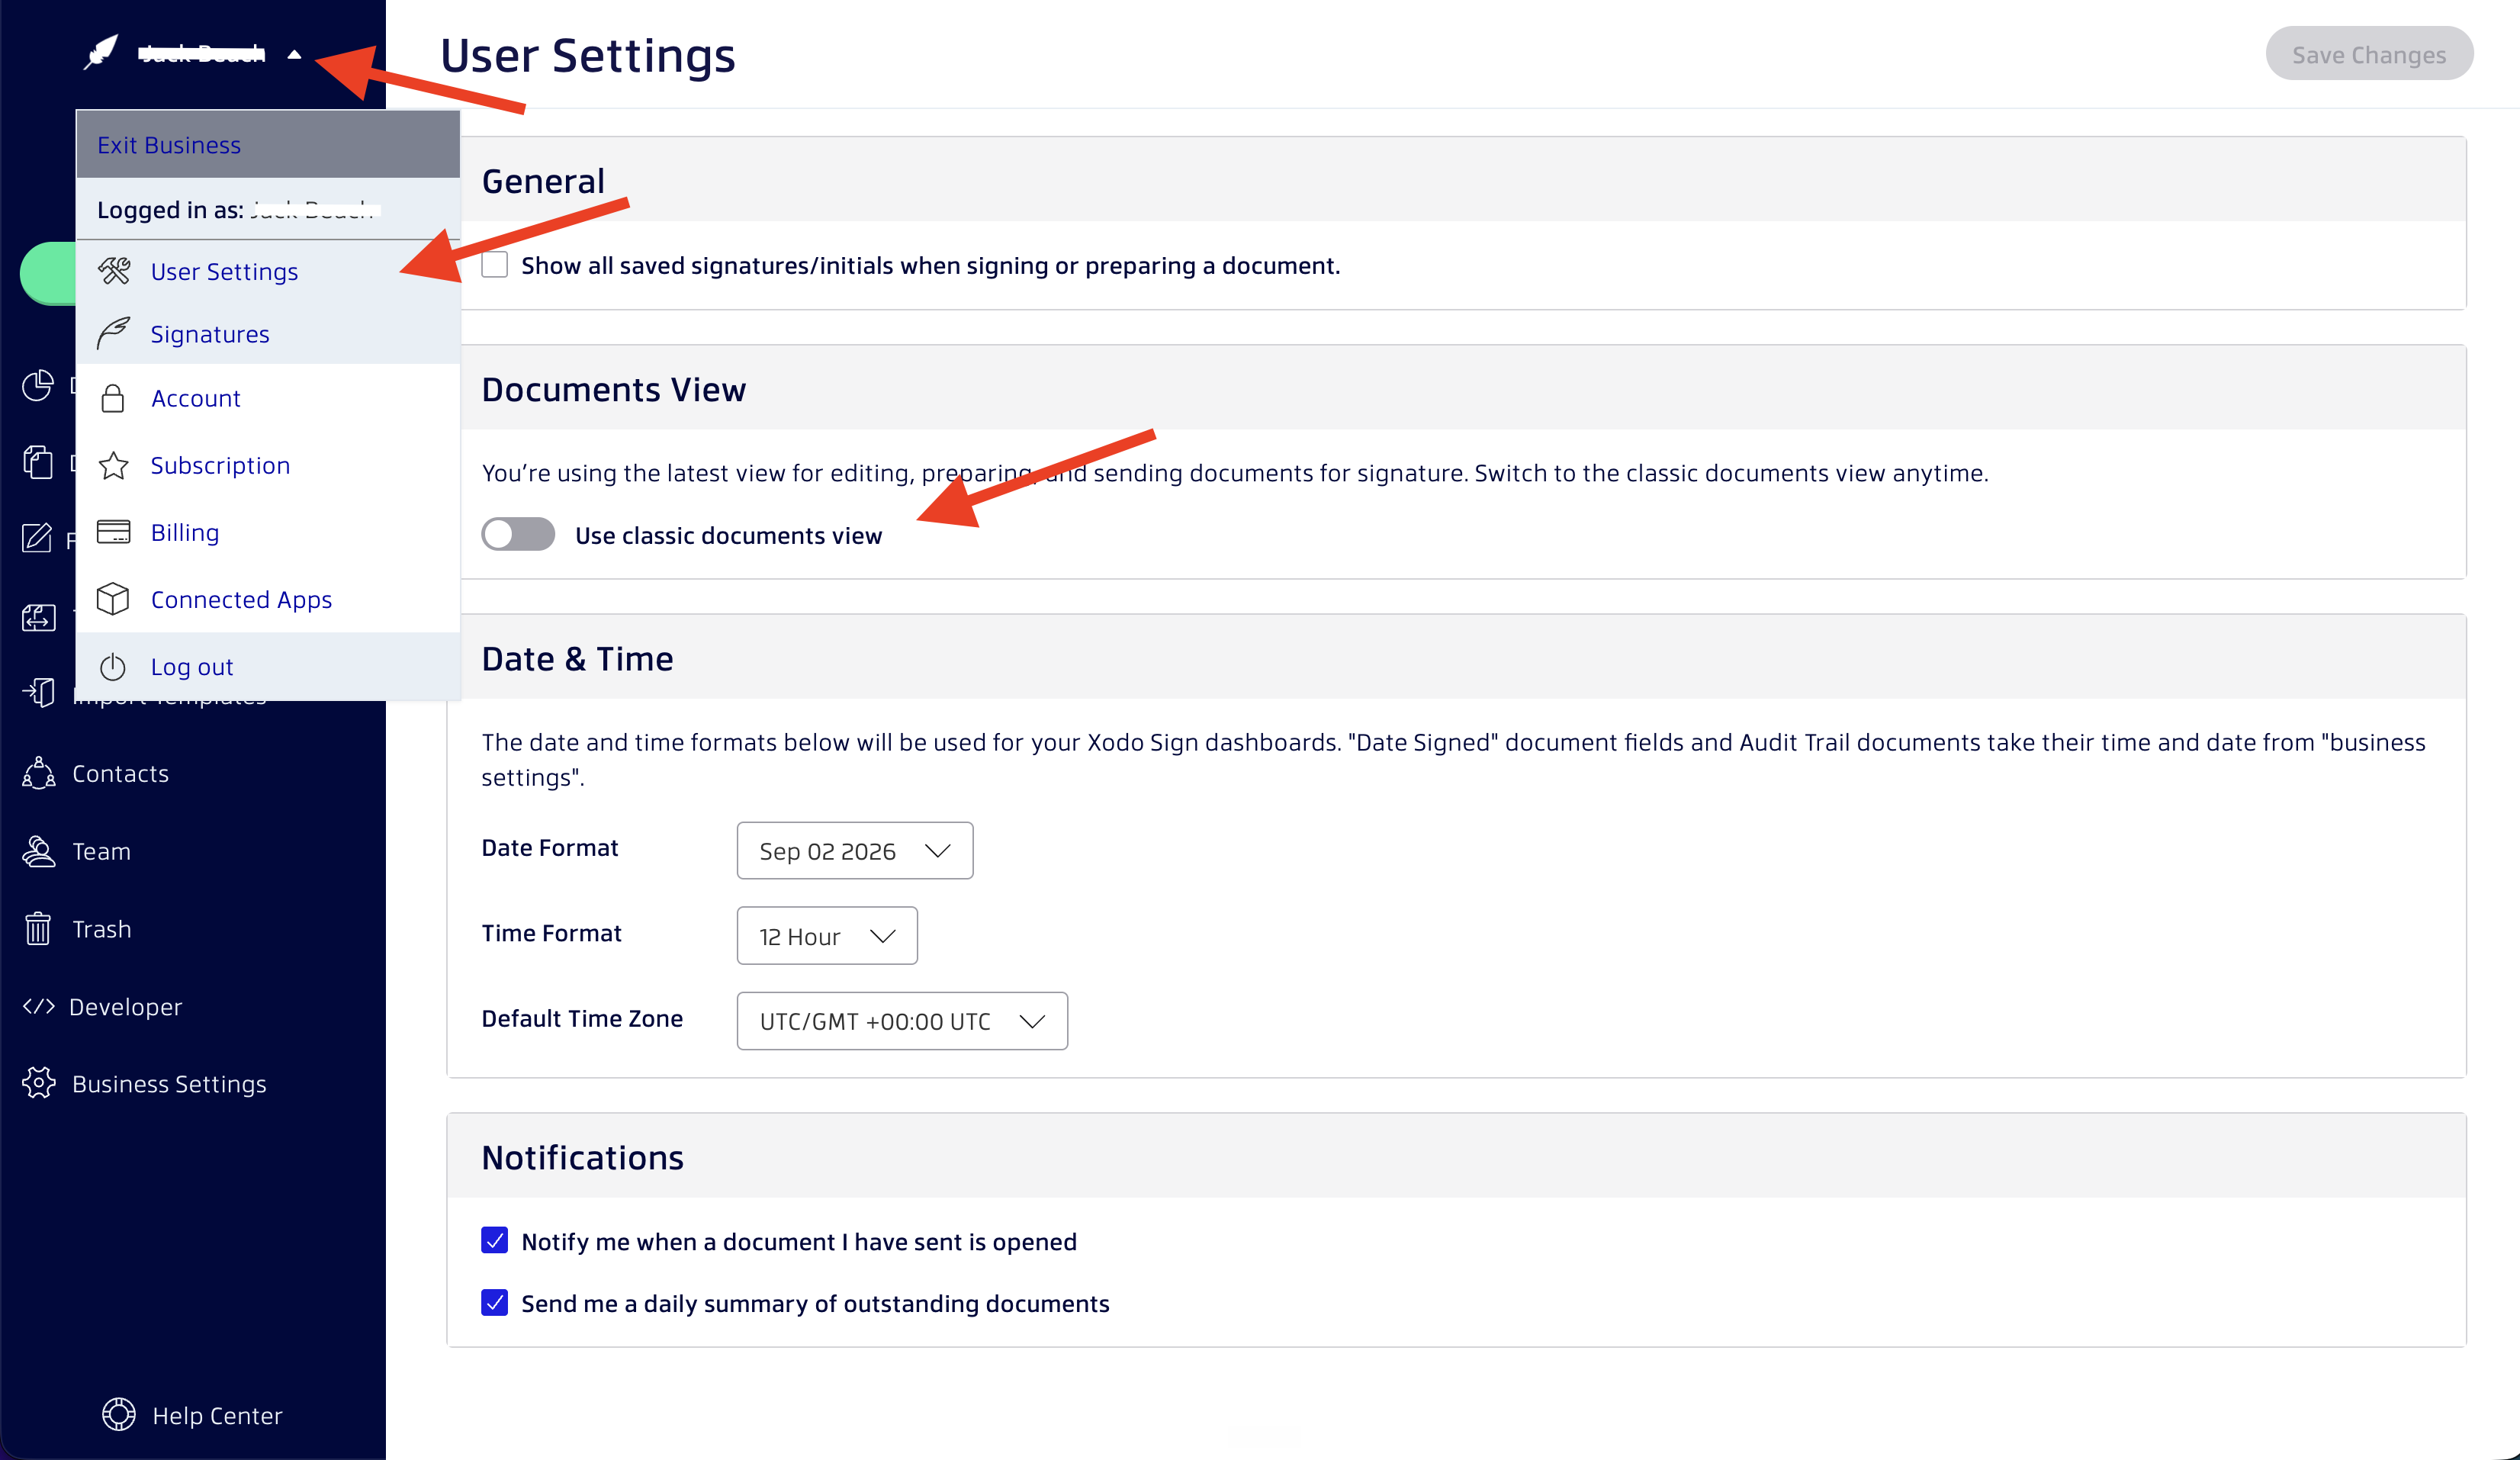Viewport: 2520px width, 1460px height.
Task: Click the Help Center lifebuoy icon
Action: (x=119, y=1414)
